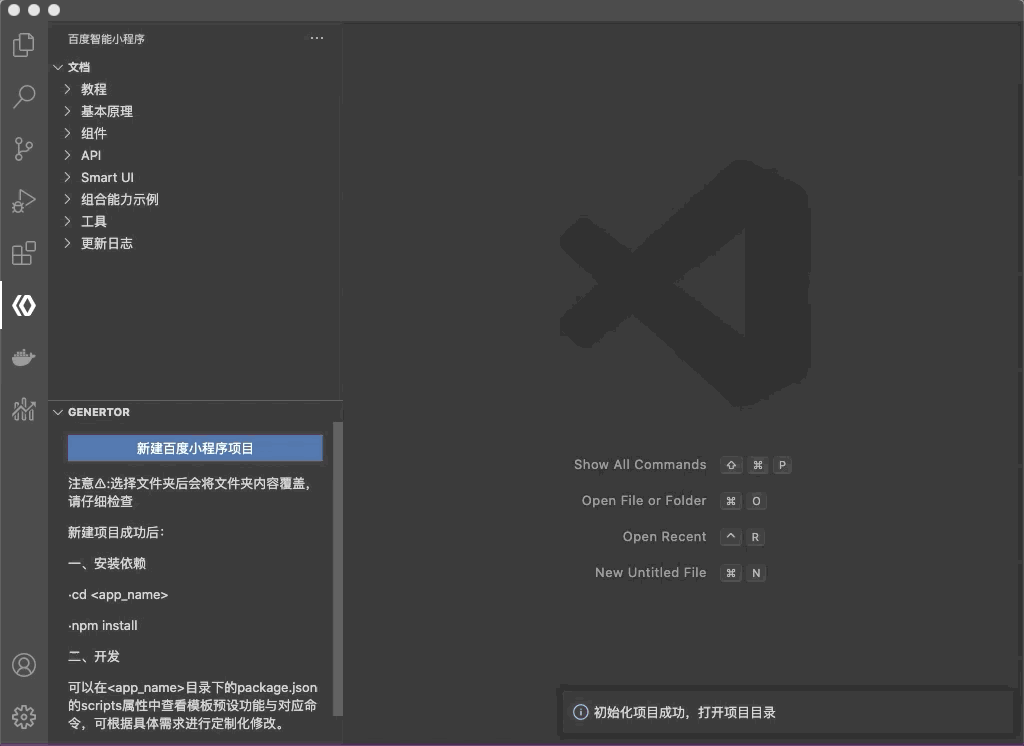Click the 百度智能小程序 sidebar title
Viewport: 1024px width, 746px height.
106,39
